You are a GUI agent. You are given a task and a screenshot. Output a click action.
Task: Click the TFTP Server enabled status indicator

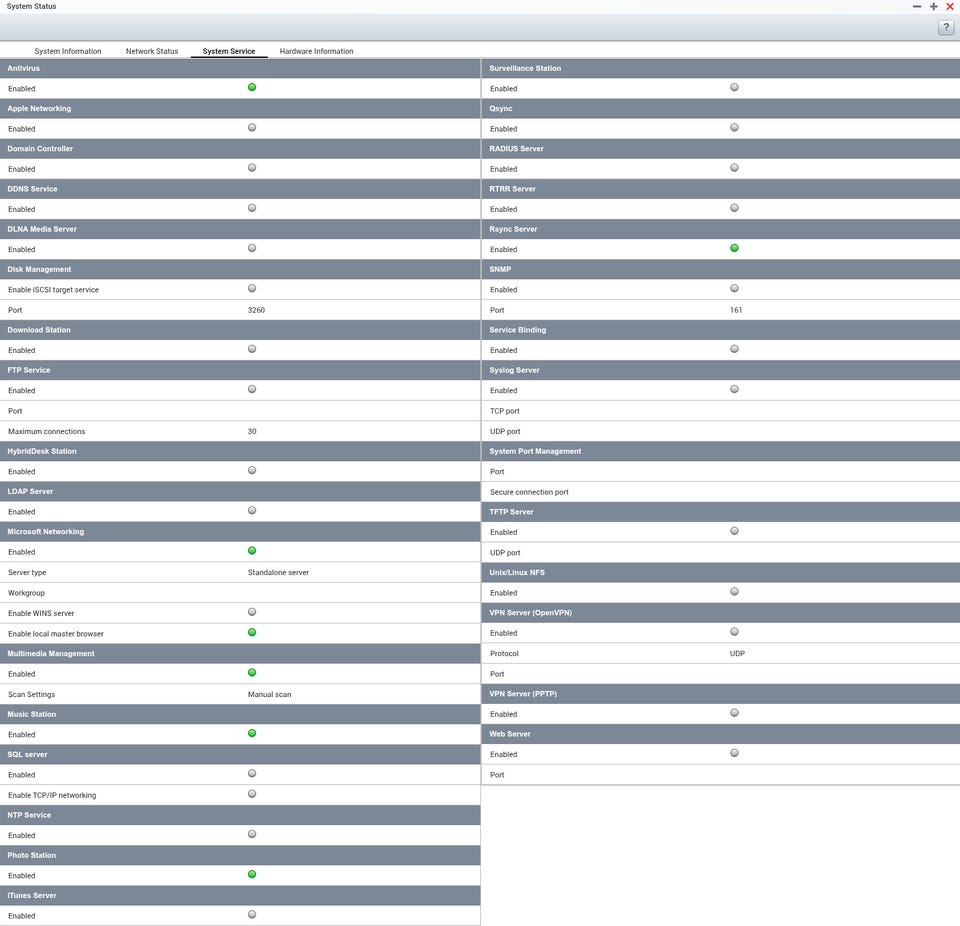pyautogui.click(x=734, y=531)
